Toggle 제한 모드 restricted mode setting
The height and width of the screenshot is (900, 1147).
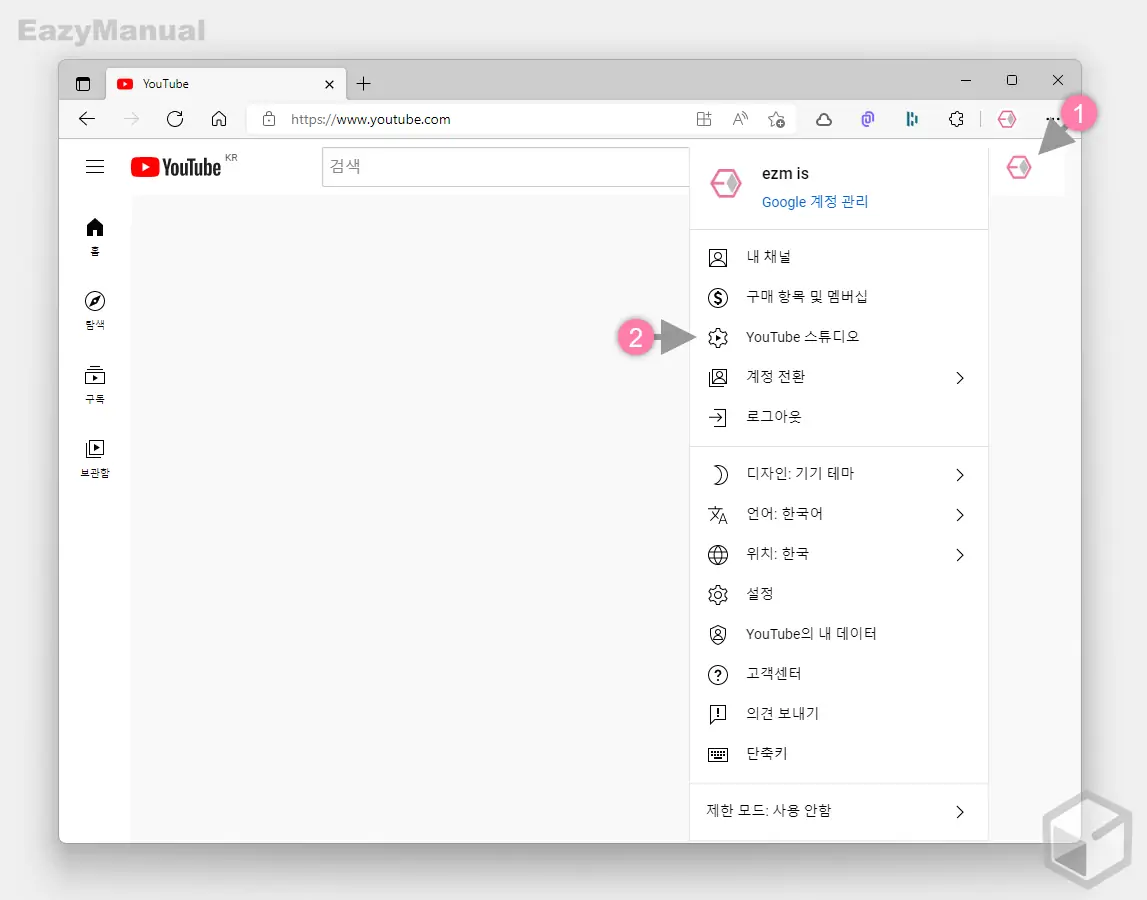(x=839, y=812)
